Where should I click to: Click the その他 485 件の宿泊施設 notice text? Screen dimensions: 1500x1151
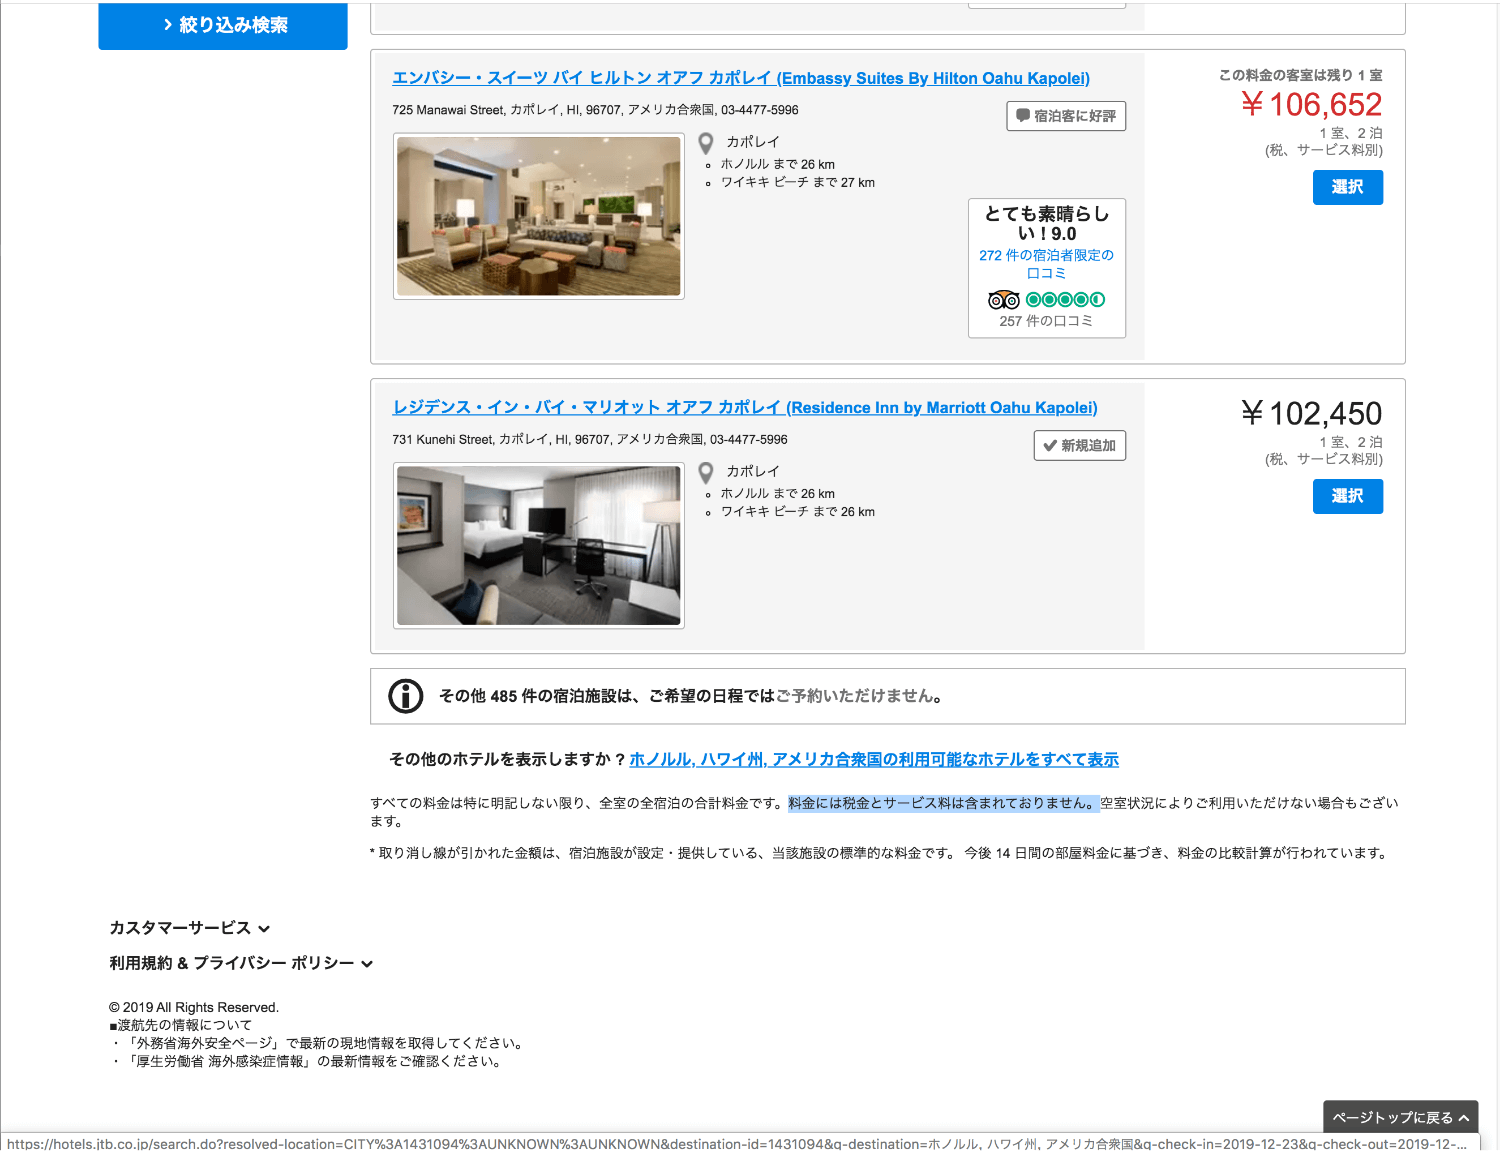click(x=691, y=696)
